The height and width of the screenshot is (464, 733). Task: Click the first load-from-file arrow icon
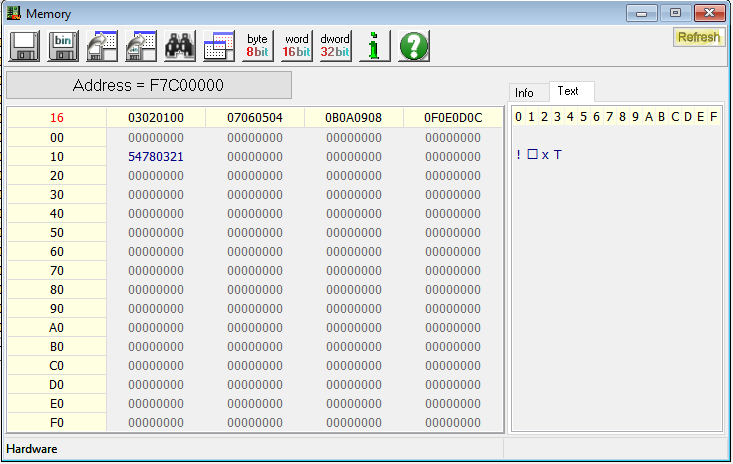[x=103, y=46]
